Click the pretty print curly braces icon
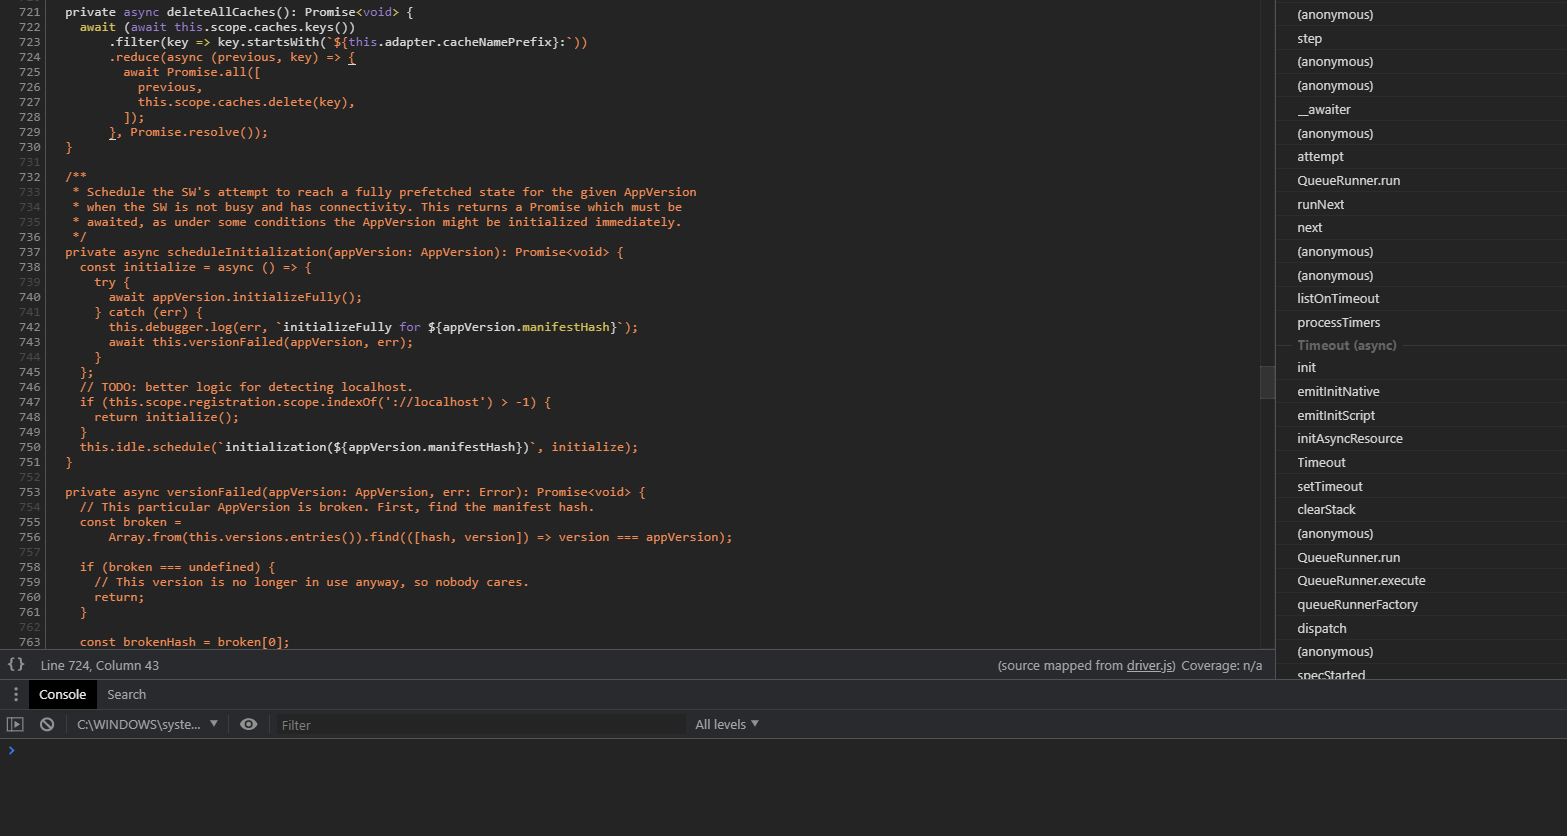The image size is (1567, 836). [16, 664]
